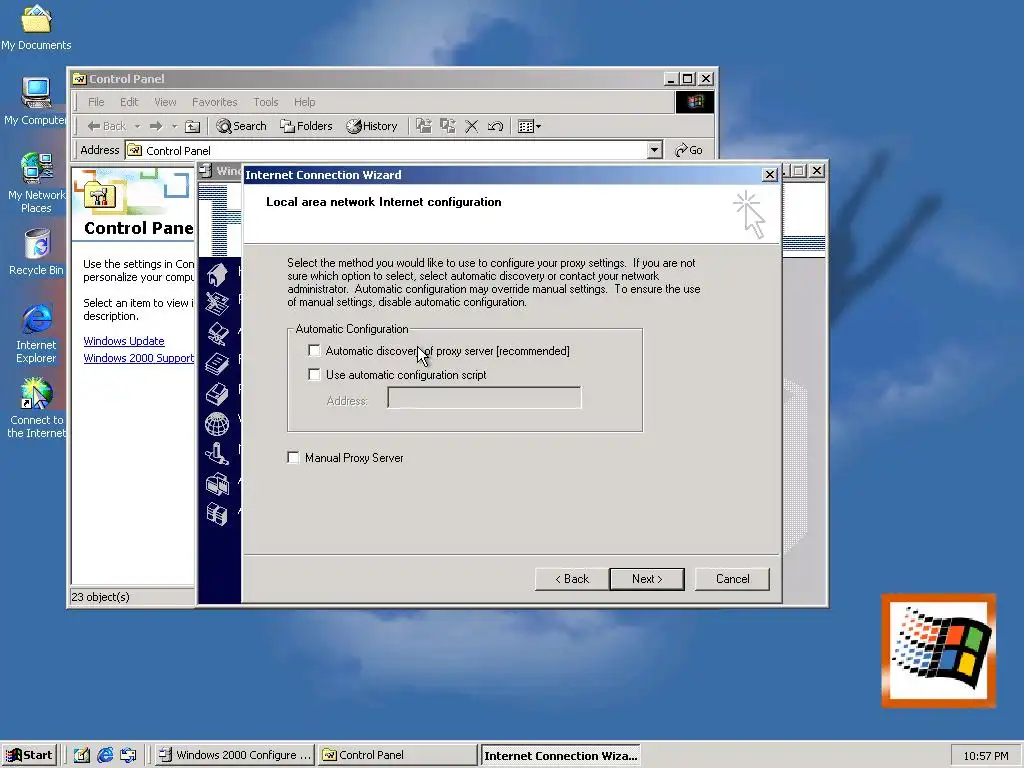Click the Back arrow in the Control Panel toolbar
This screenshot has height=768, width=1024.
pos(106,126)
